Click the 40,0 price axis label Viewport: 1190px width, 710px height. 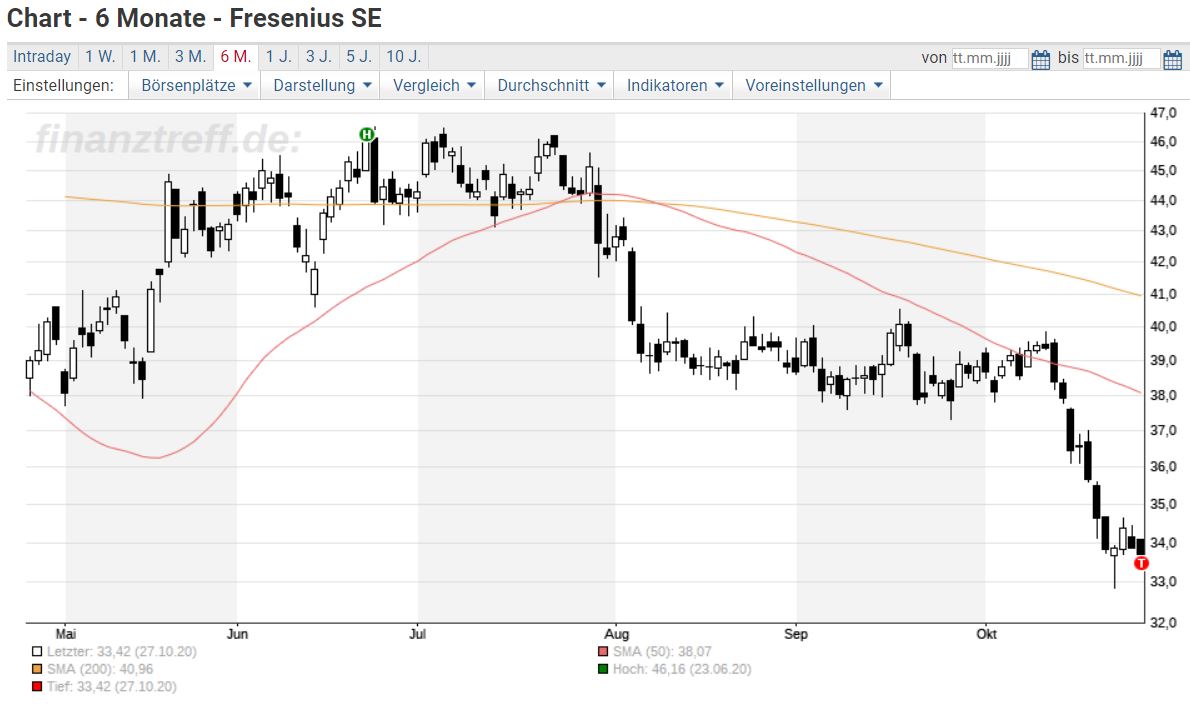click(x=1163, y=327)
